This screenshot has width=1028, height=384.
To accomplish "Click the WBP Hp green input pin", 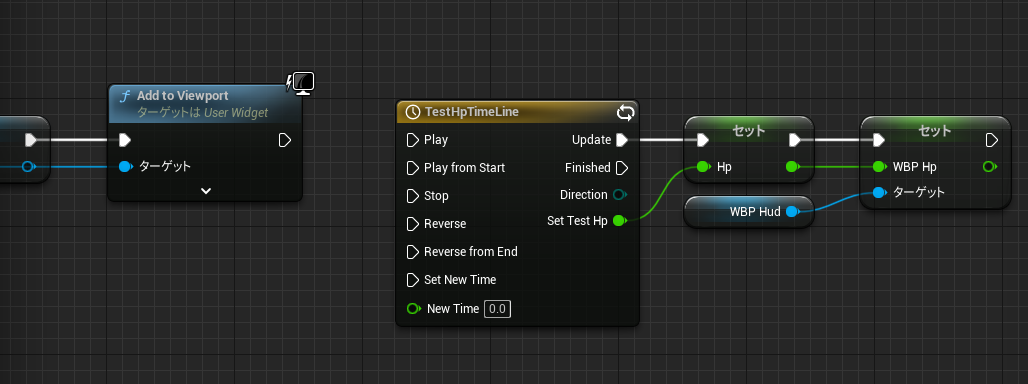I will 880,166.
